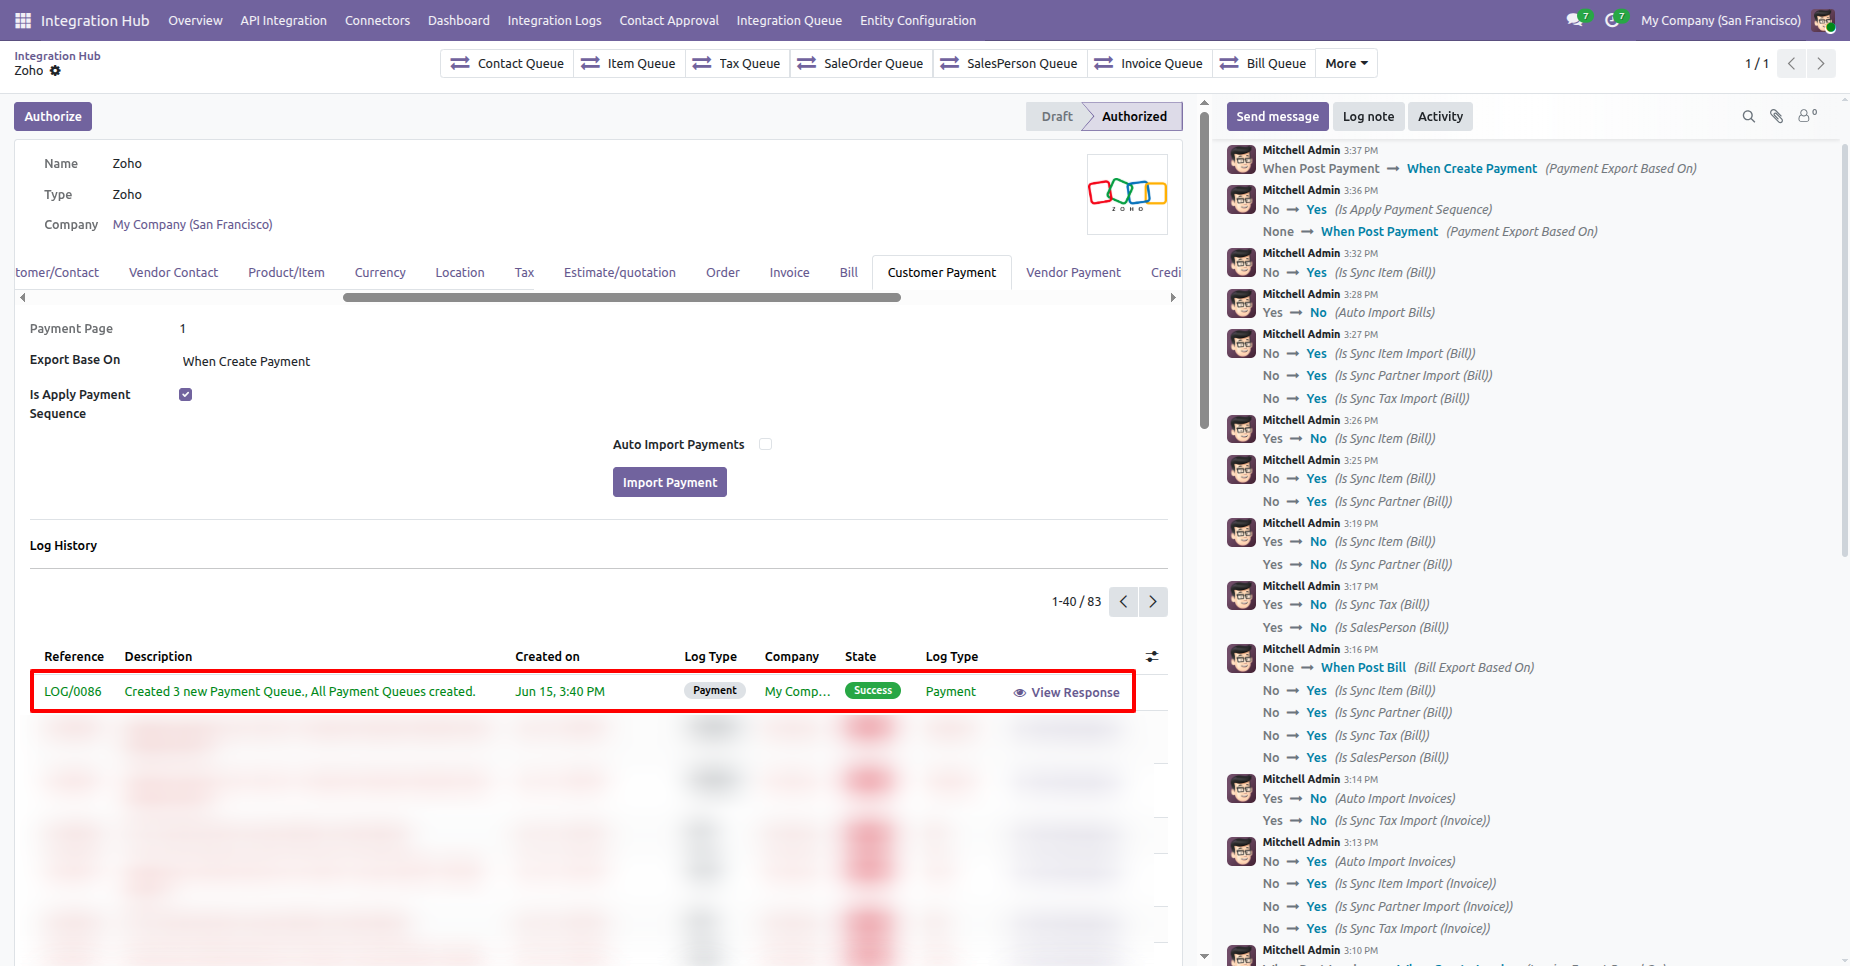Edit the Name field value Zoho
1850x966 pixels.
click(x=127, y=164)
